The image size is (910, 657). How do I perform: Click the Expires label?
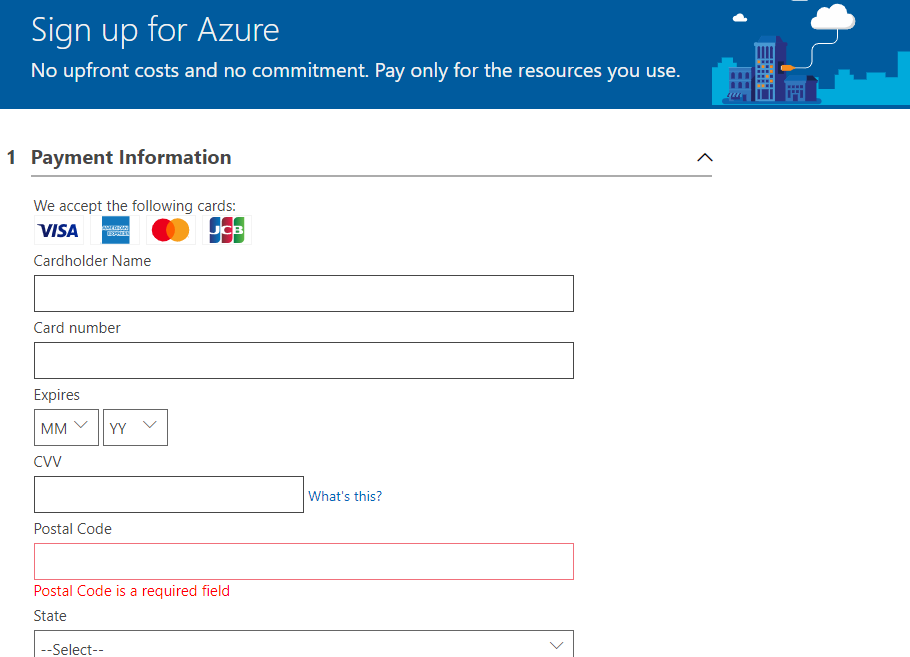(x=57, y=395)
